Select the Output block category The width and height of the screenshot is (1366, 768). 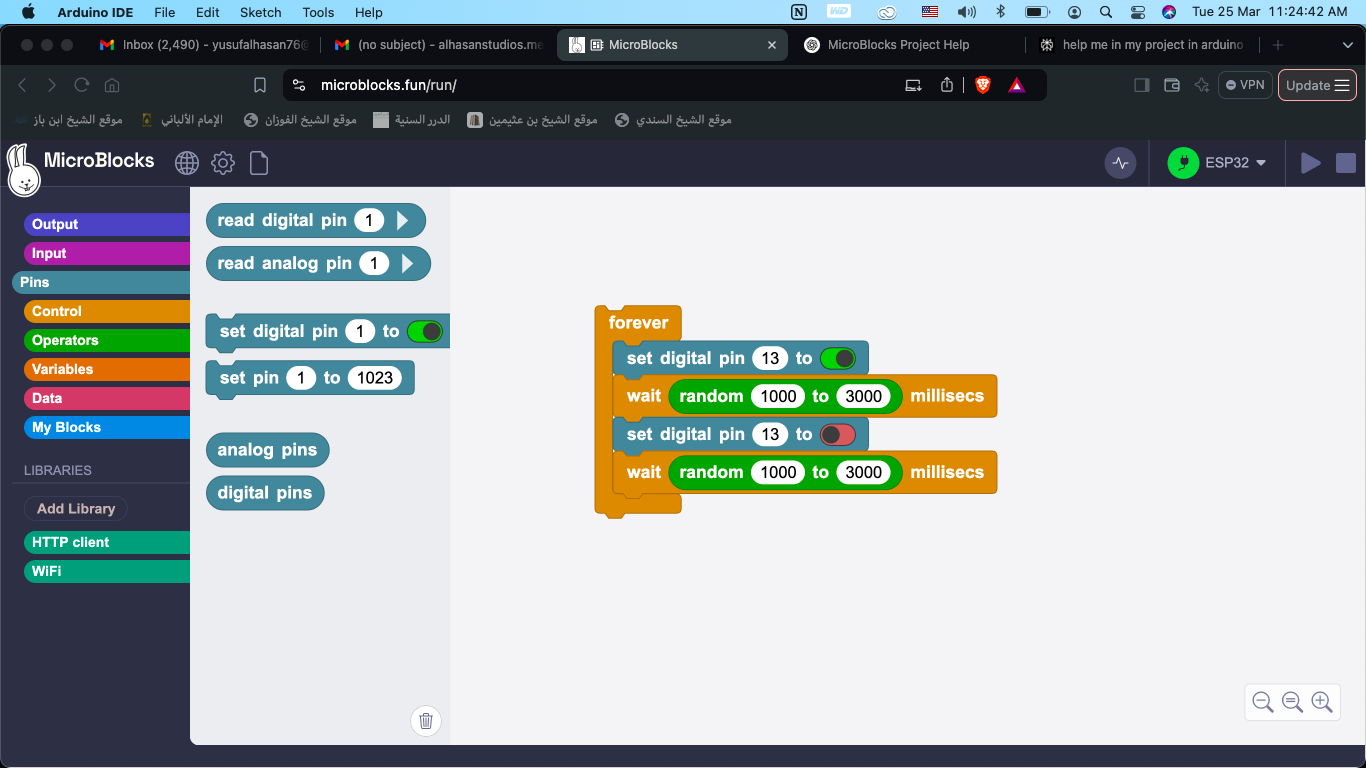pyautogui.click(x=107, y=224)
